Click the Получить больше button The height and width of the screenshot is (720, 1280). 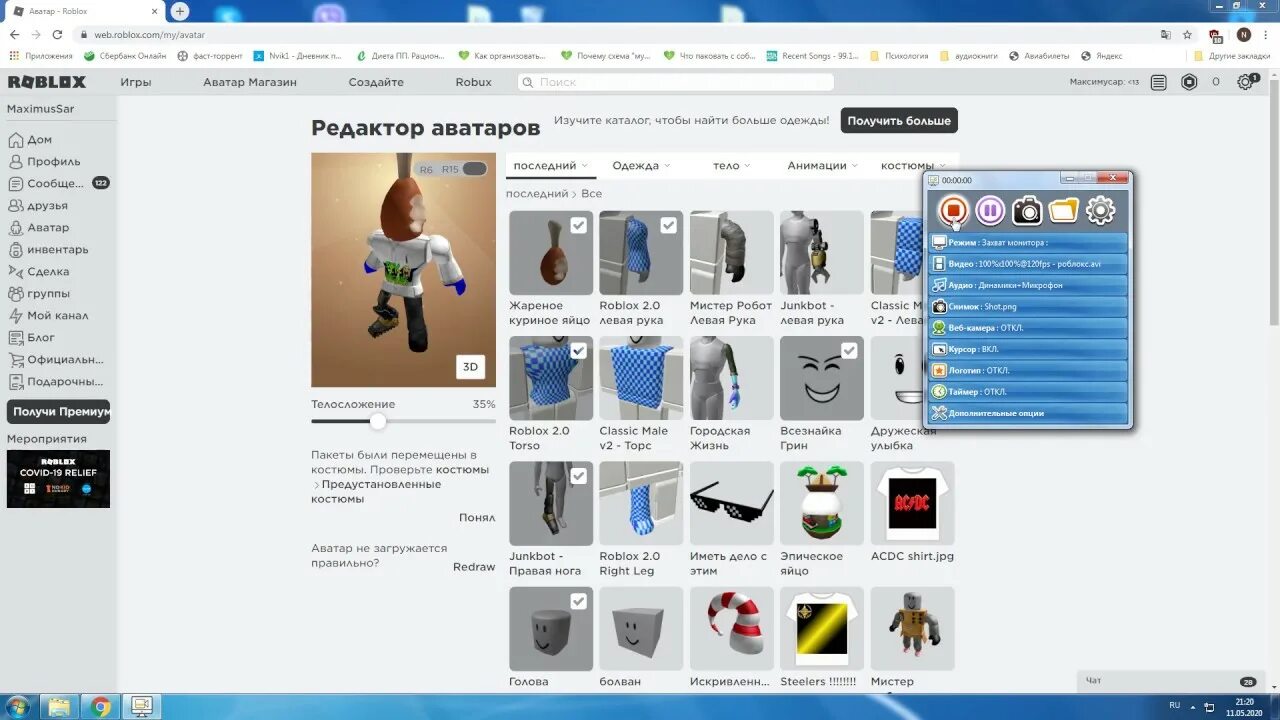[x=899, y=121]
